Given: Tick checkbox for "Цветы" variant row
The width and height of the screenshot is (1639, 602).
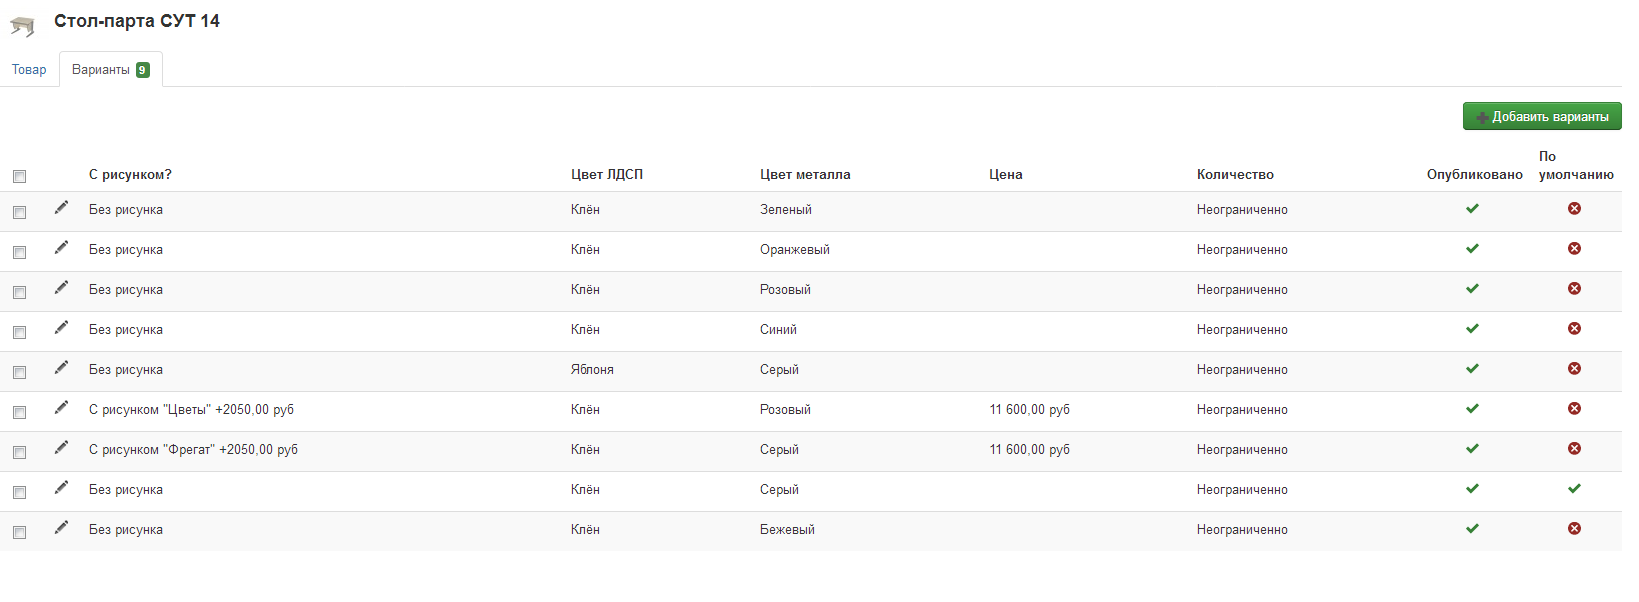Looking at the screenshot, I should (x=19, y=412).
